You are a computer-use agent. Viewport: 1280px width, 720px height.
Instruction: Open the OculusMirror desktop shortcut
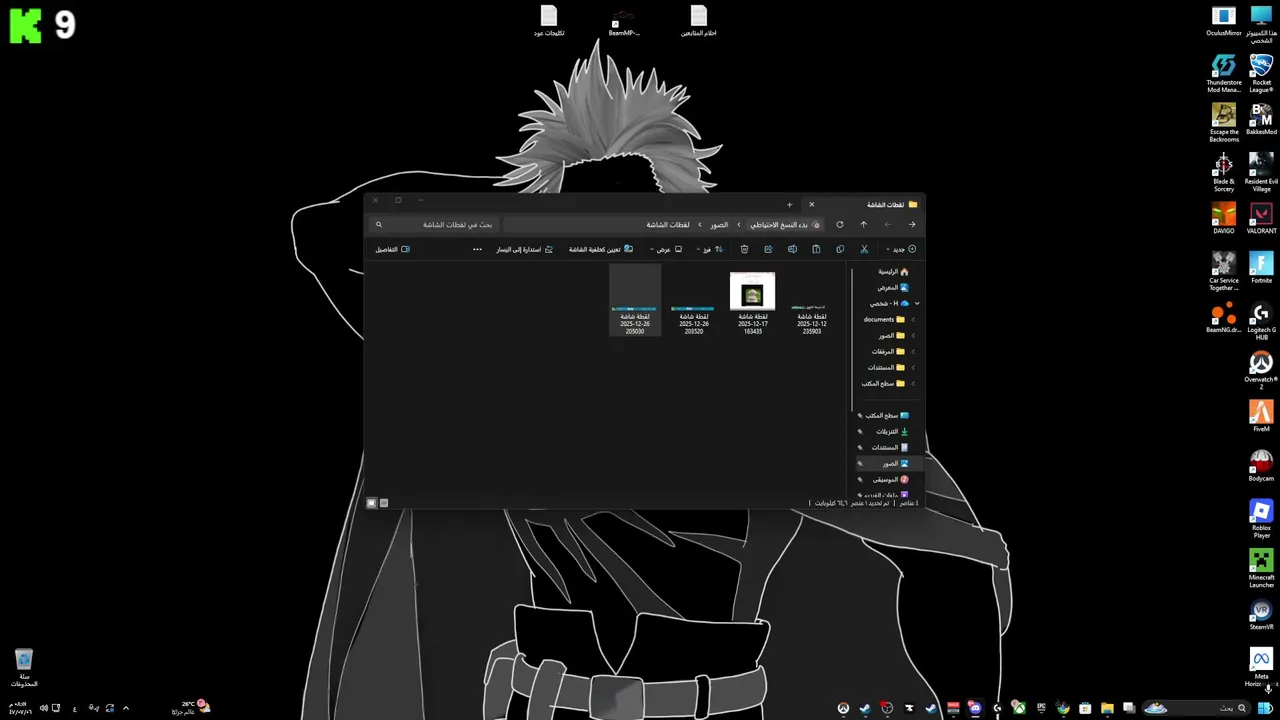(1224, 22)
